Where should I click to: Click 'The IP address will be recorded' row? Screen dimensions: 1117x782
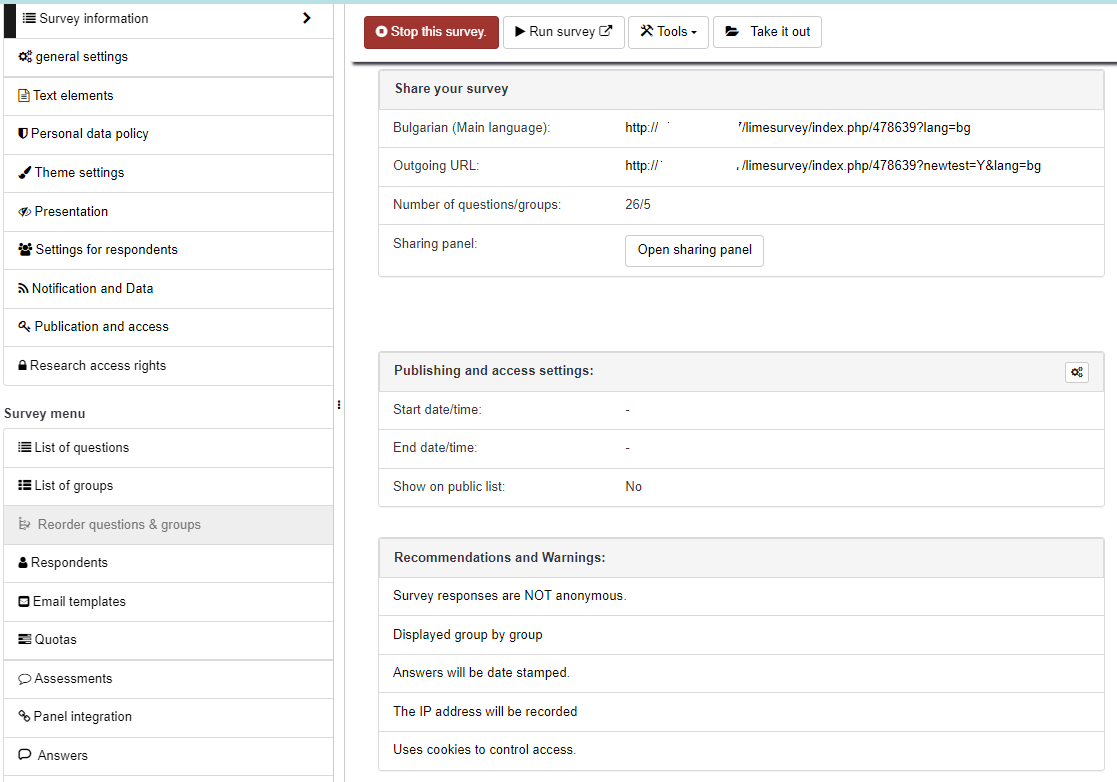tap(741, 711)
